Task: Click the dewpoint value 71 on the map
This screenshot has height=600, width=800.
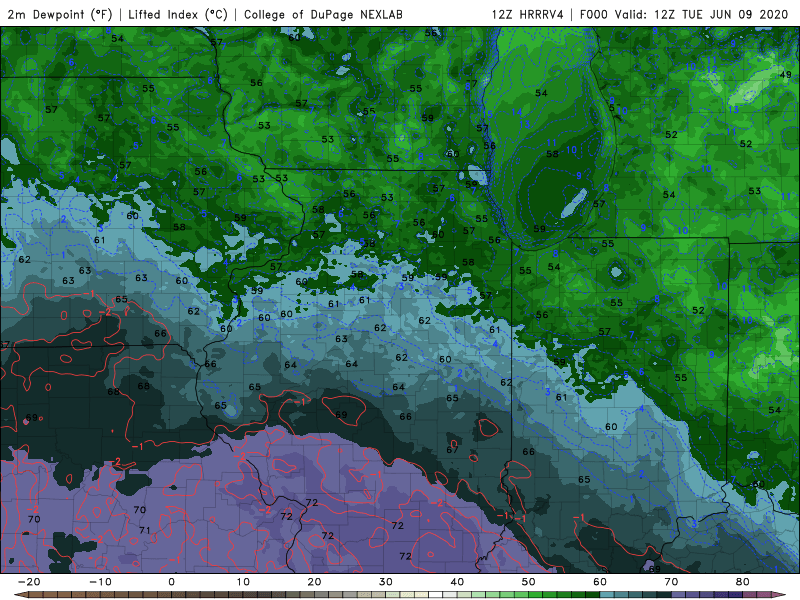Action: point(145,531)
